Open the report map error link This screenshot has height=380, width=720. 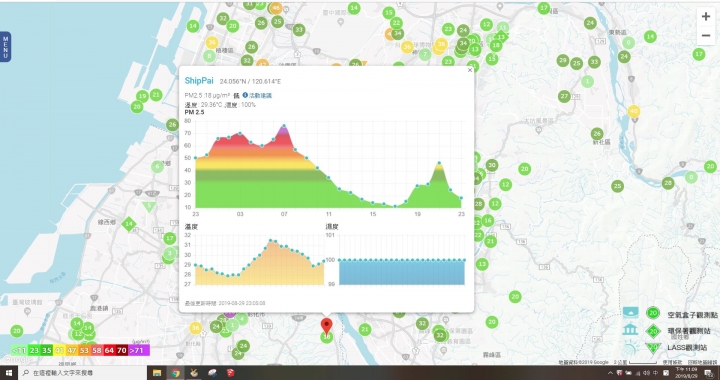tap(702, 362)
